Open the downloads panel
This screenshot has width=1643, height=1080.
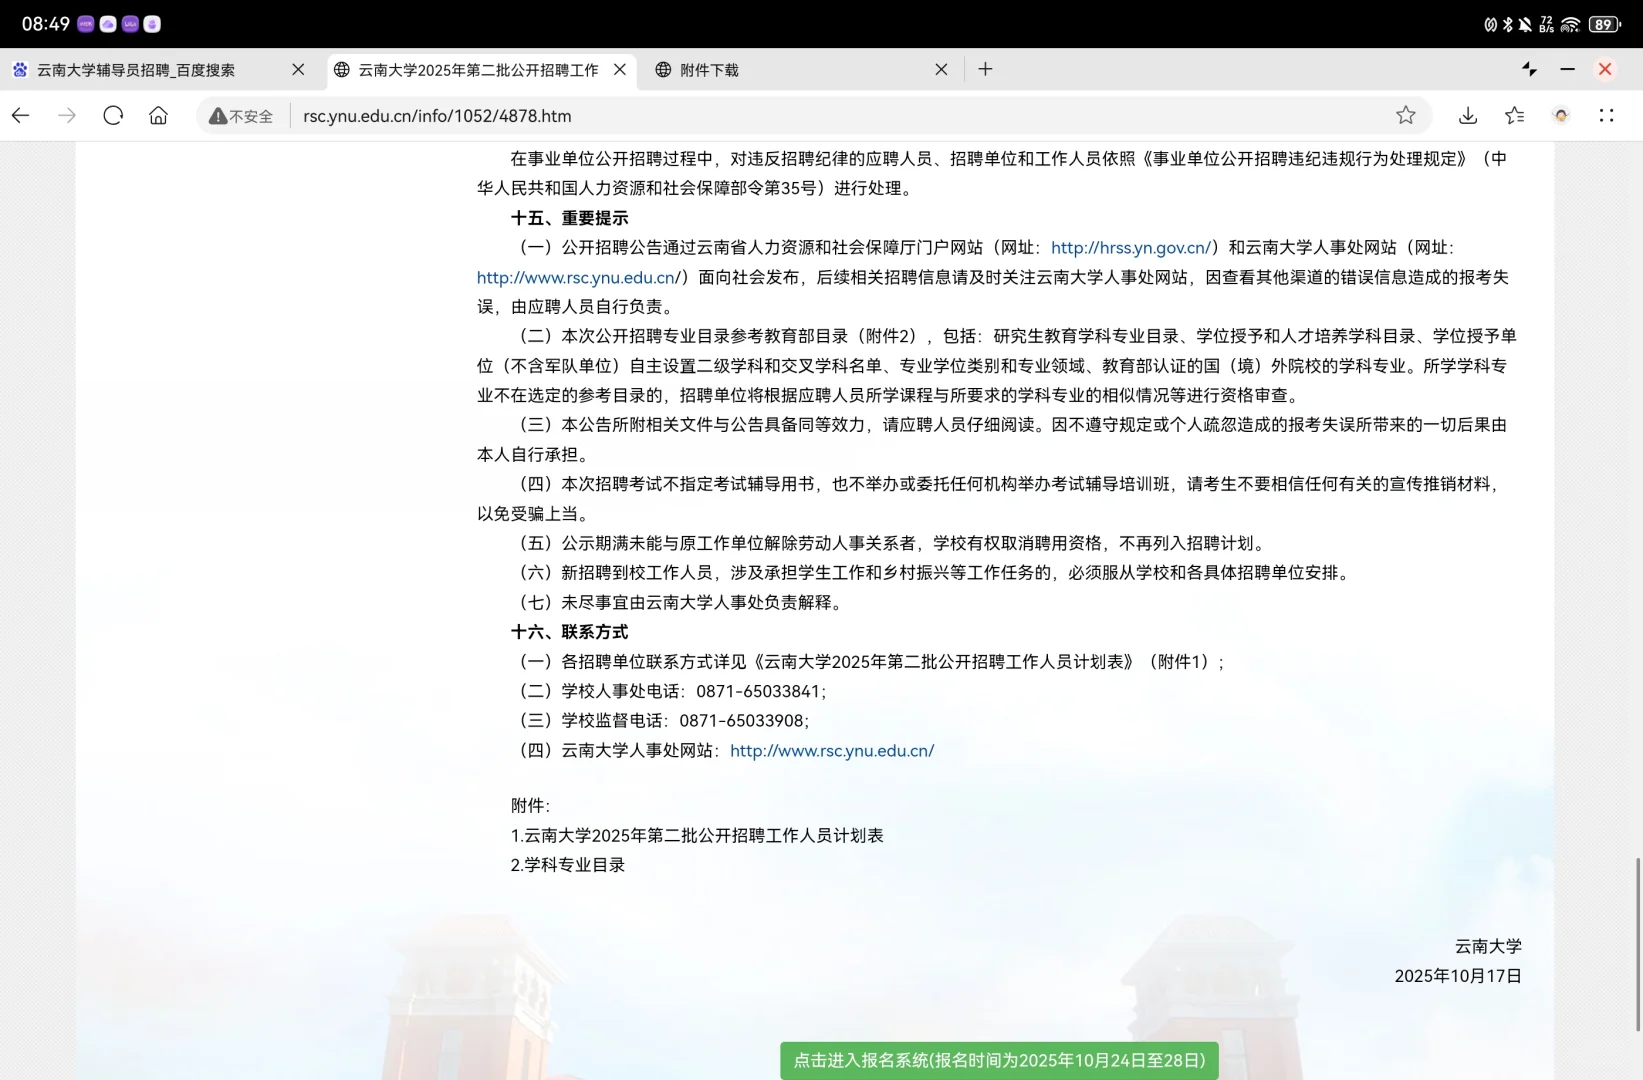[1468, 116]
